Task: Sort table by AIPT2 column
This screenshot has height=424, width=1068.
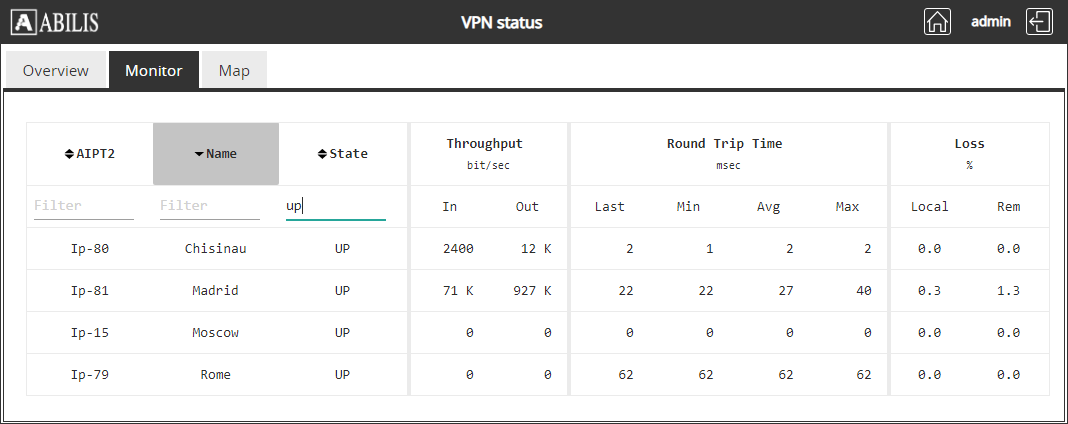Action: click(x=89, y=154)
